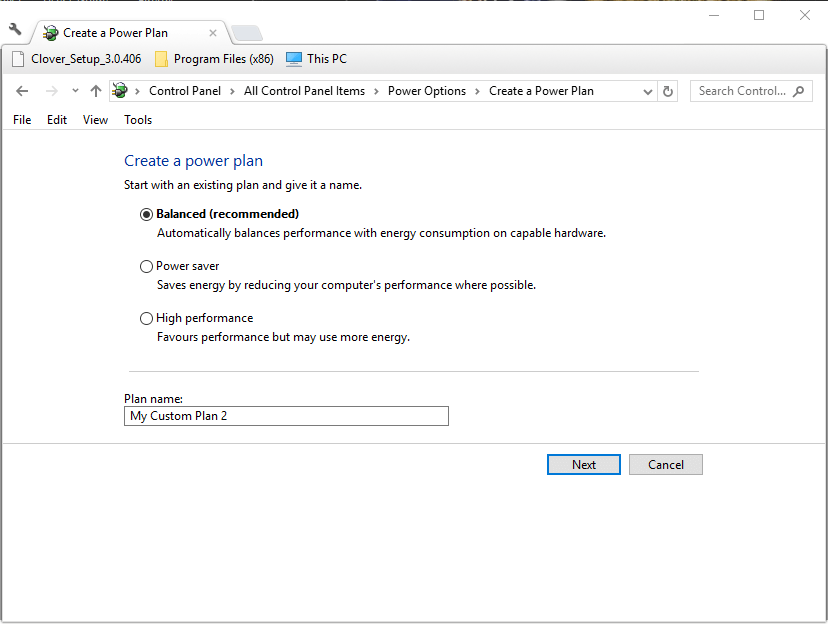Expand the chevron after Power Options
This screenshot has width=828, height=624.
point(477,91)
